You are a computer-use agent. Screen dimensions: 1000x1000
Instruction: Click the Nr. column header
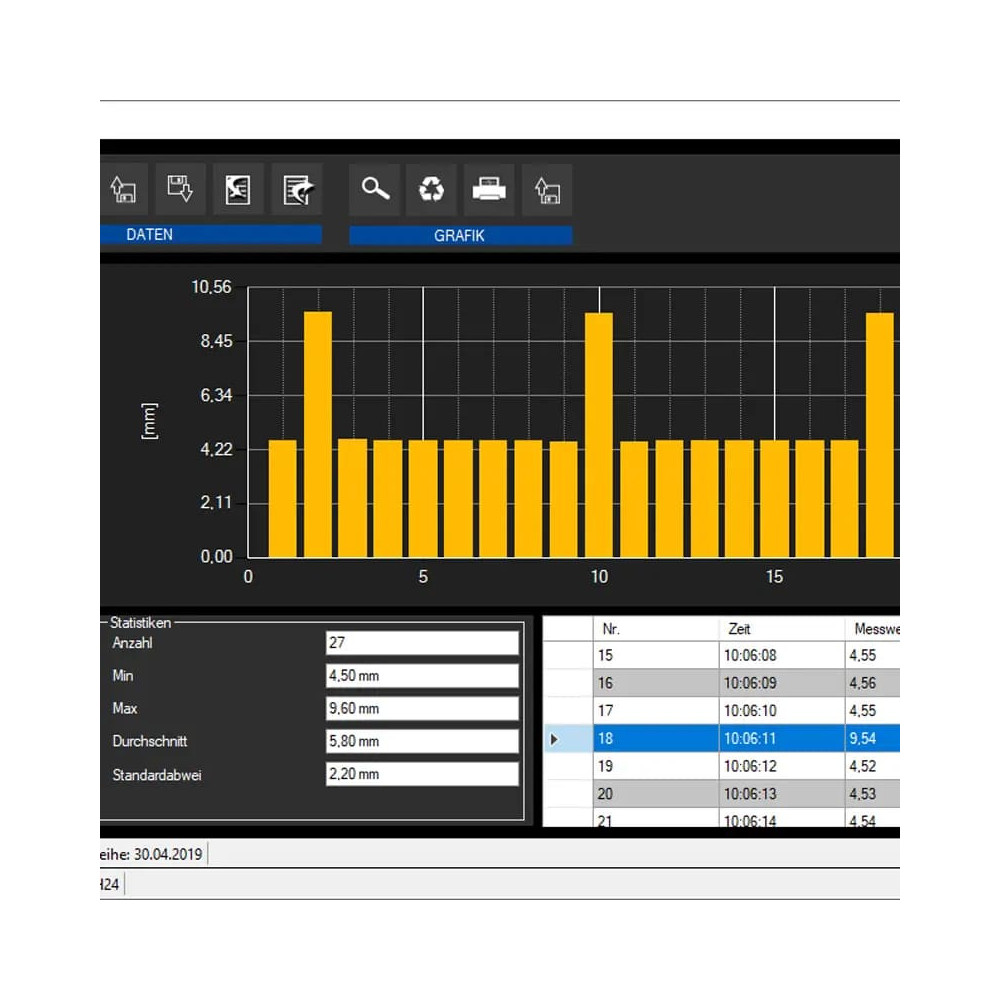pyautogui.click(x=656, y=629)
